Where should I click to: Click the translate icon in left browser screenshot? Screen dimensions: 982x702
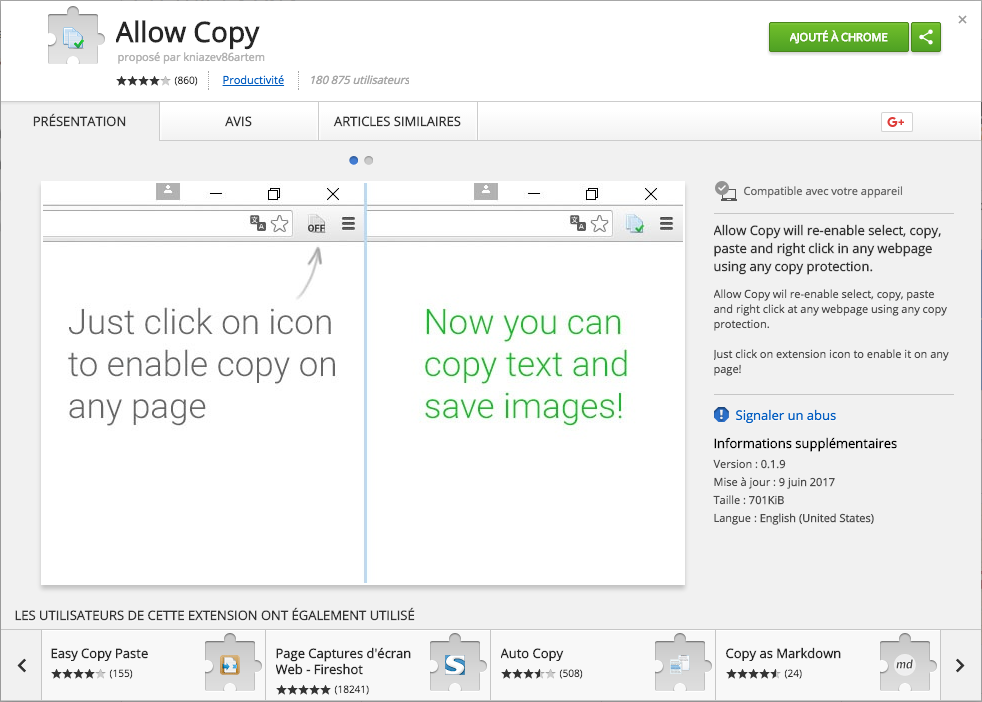(258, 223)
